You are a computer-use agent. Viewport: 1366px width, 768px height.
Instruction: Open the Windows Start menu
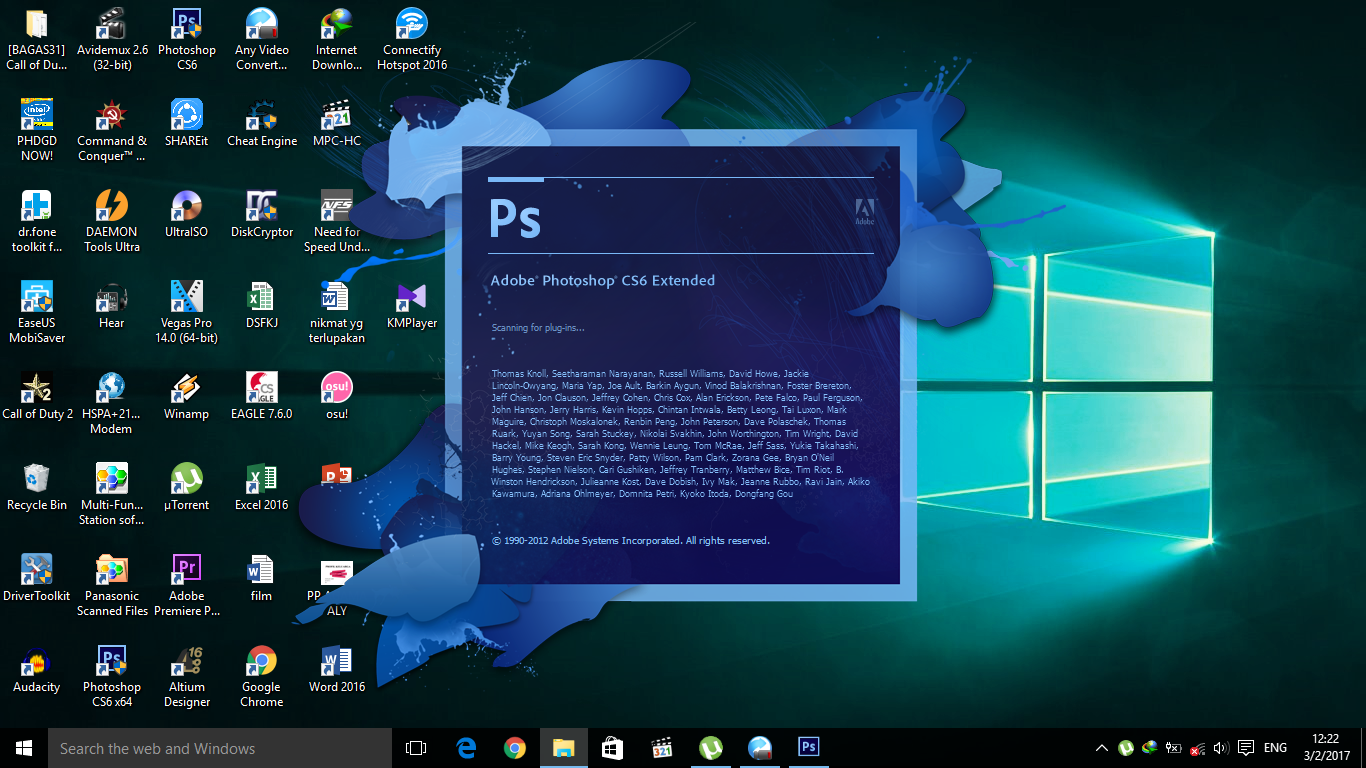[x=24, y=748]
